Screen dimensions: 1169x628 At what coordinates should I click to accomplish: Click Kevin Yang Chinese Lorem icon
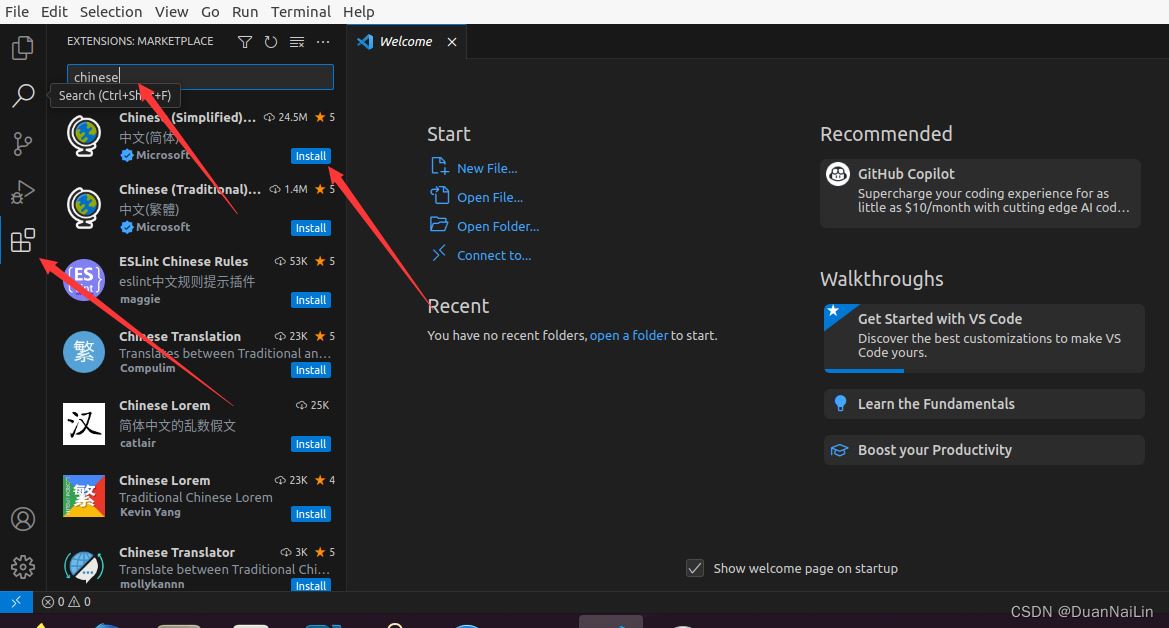tap(84, 496)
